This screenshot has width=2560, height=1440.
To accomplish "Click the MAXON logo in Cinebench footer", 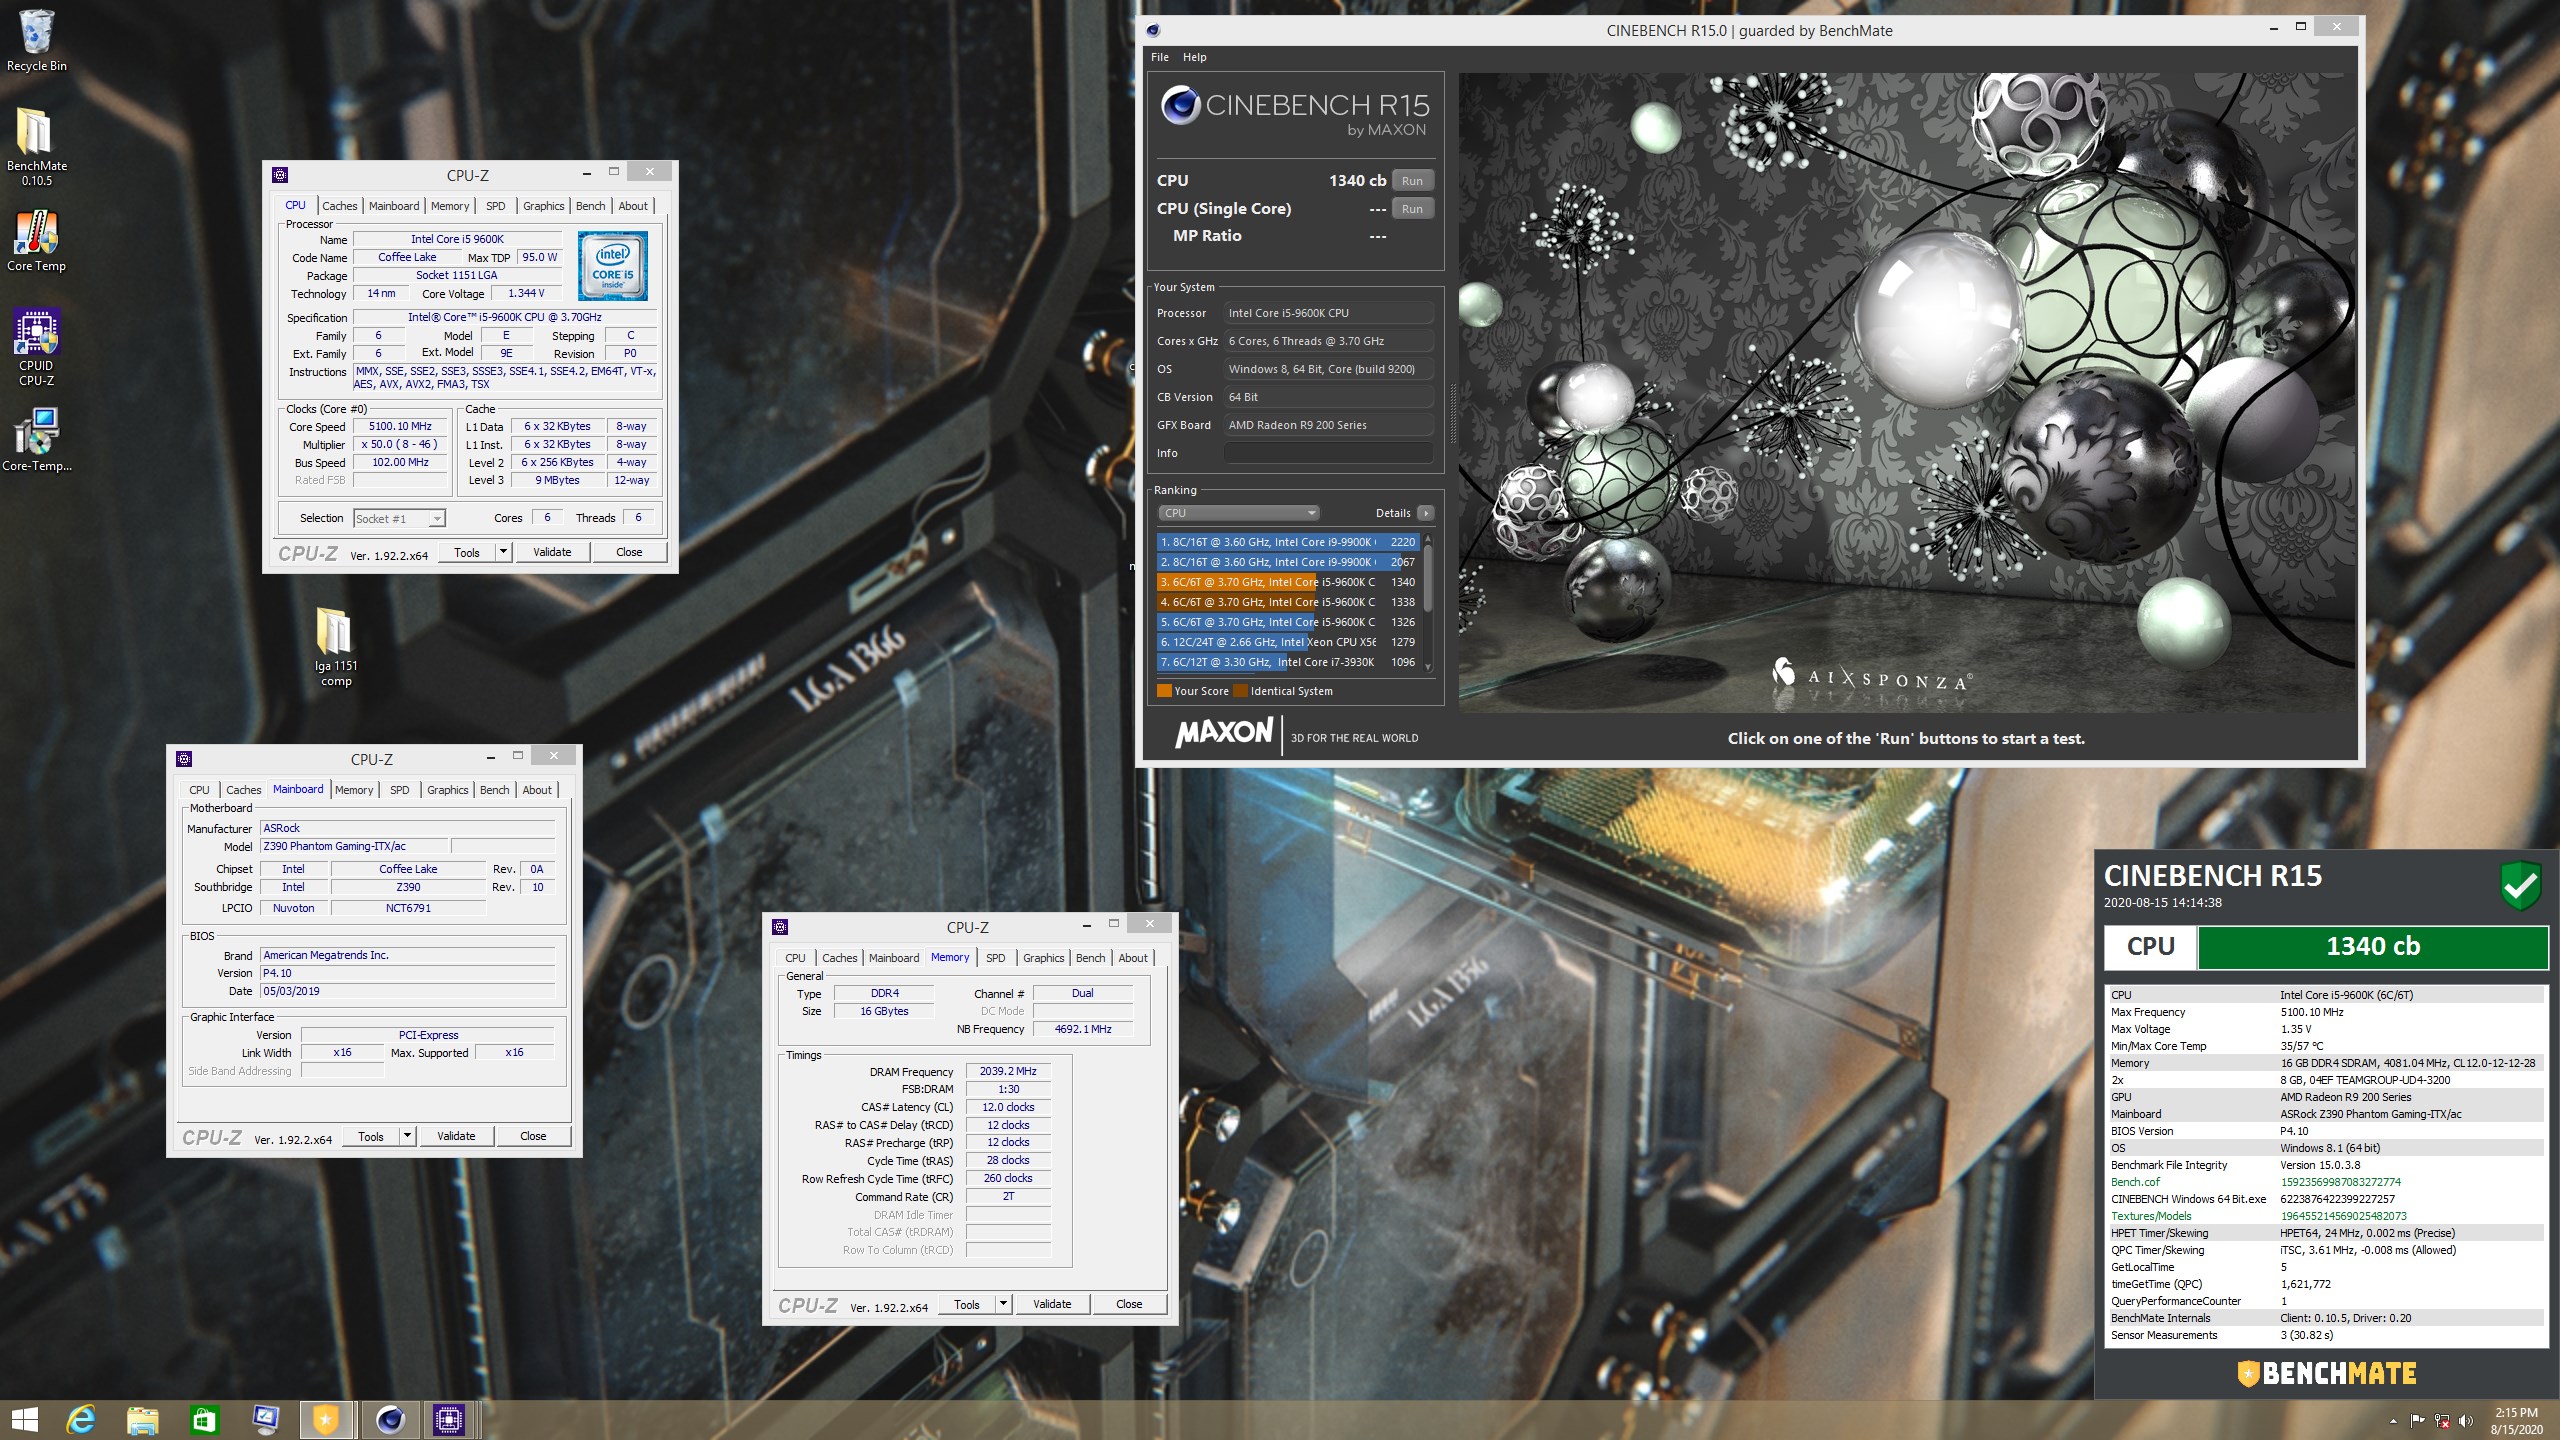I will [x=1225, y=733].
